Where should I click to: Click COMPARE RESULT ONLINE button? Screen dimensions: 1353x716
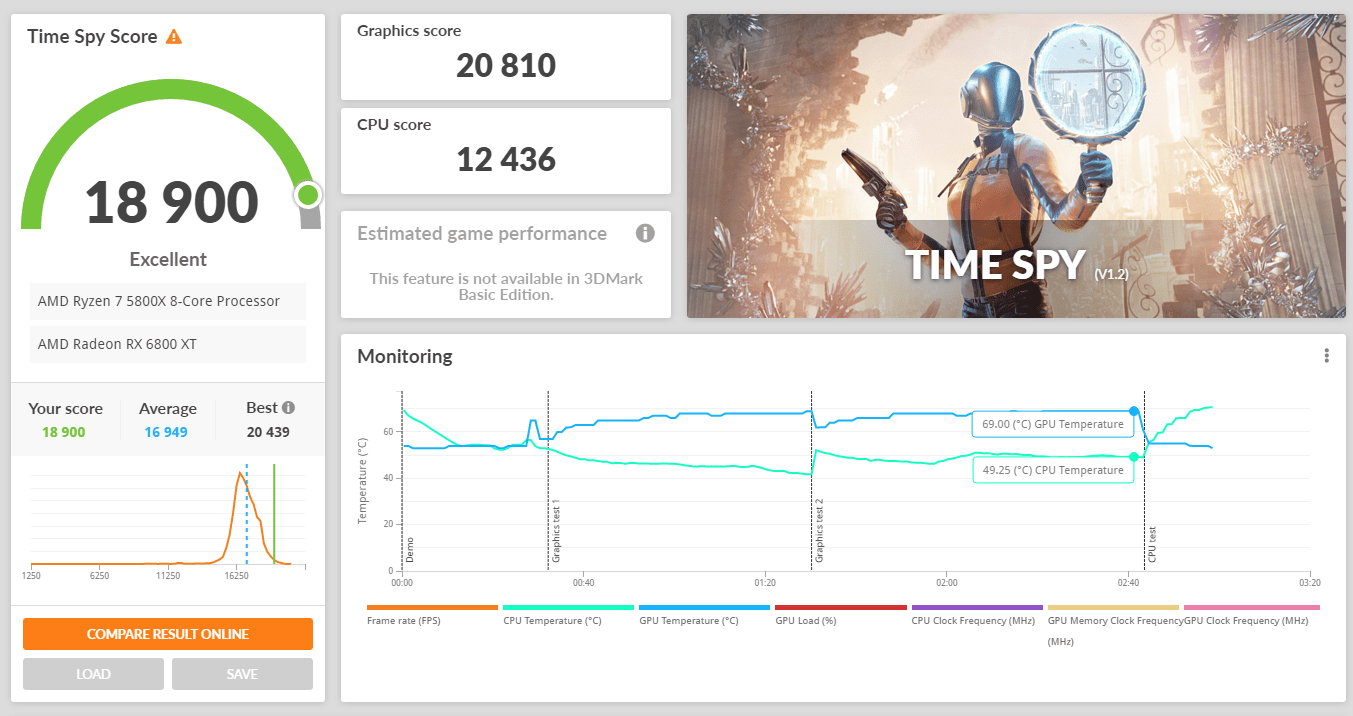point(168,634)
